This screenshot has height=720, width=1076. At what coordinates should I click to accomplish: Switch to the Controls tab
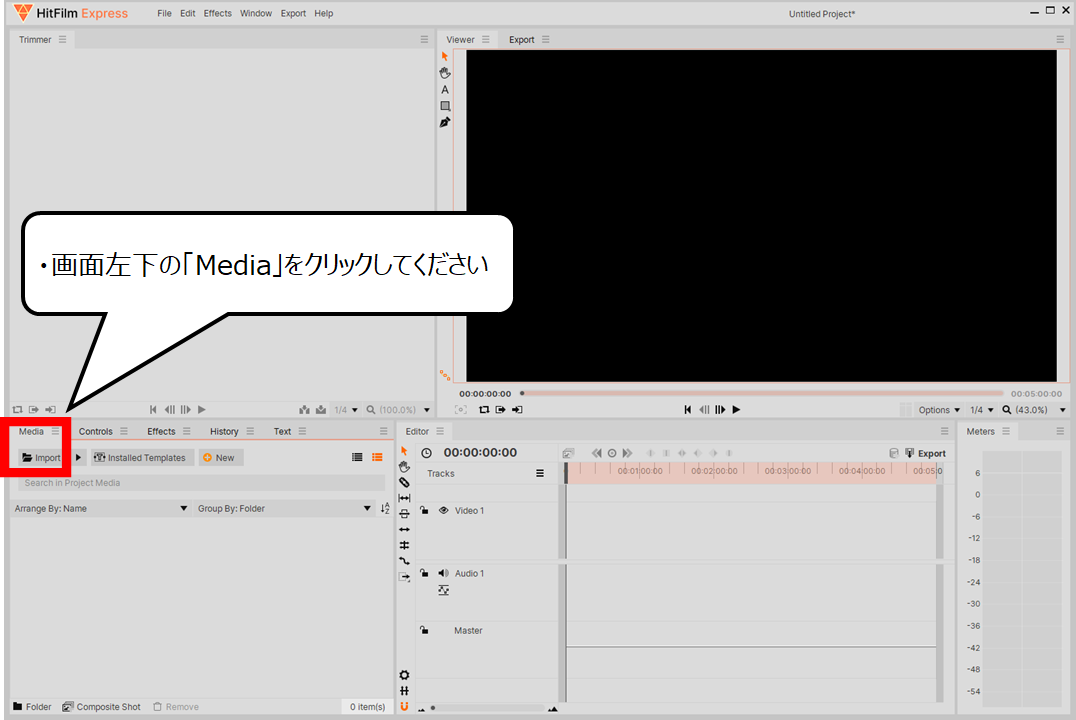(x=95, y=431)
